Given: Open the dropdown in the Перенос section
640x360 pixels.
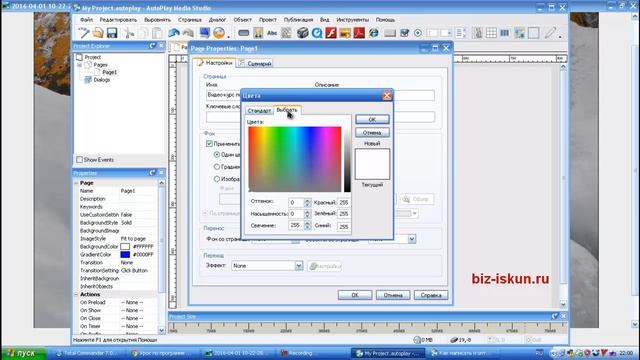Looking at the screenshot, I should point(412,239).
